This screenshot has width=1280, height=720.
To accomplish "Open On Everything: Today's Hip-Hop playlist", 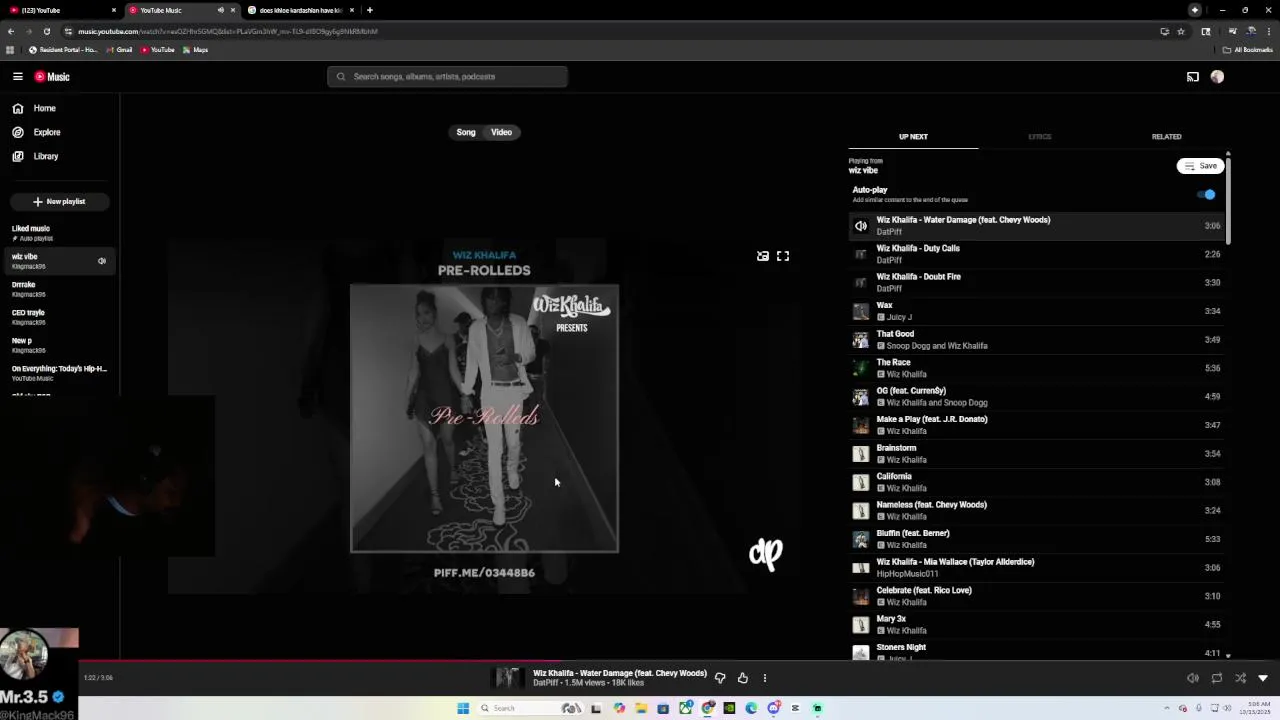I will [60, 373].
